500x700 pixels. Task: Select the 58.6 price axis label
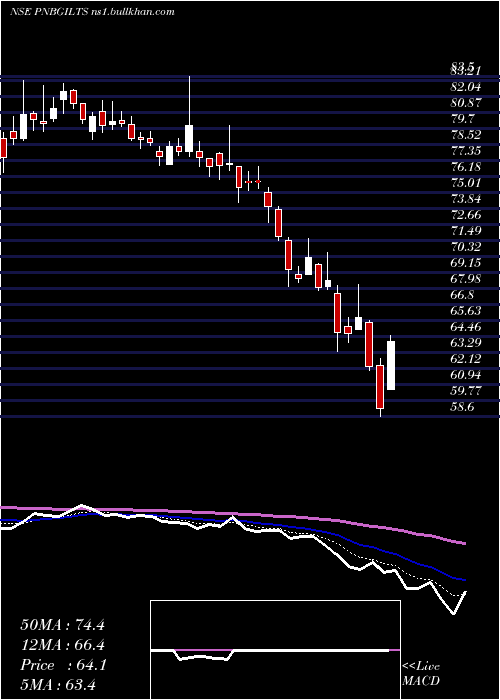462,407
